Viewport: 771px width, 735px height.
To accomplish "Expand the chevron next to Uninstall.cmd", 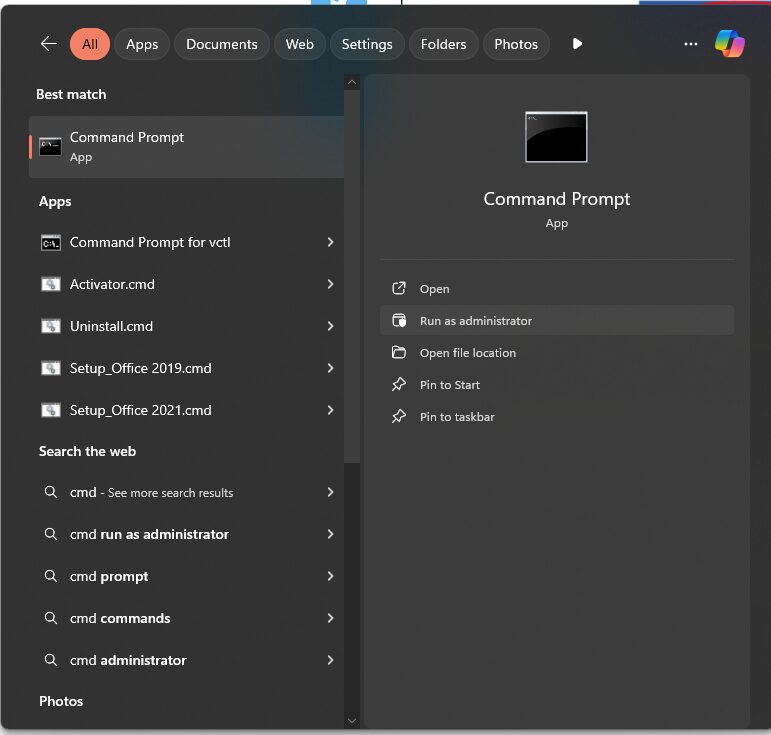I will (330, 326).
